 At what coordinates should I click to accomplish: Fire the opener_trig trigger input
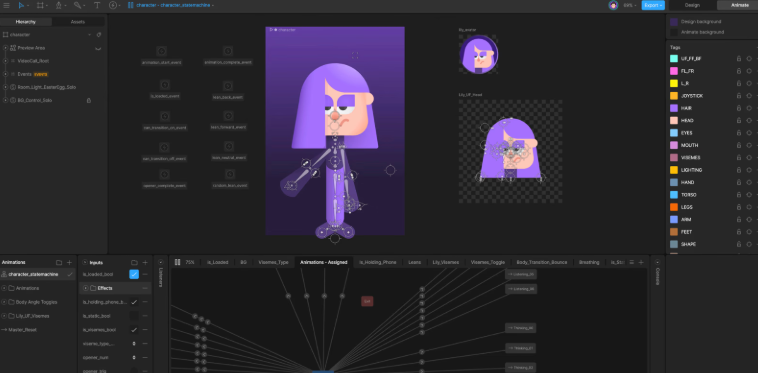[134, 371]
